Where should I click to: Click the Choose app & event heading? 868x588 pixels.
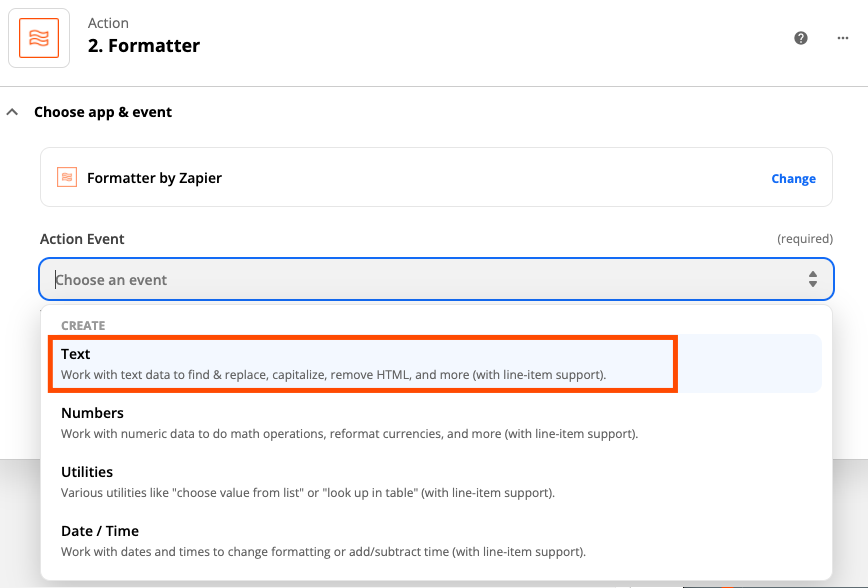(103, 112)
